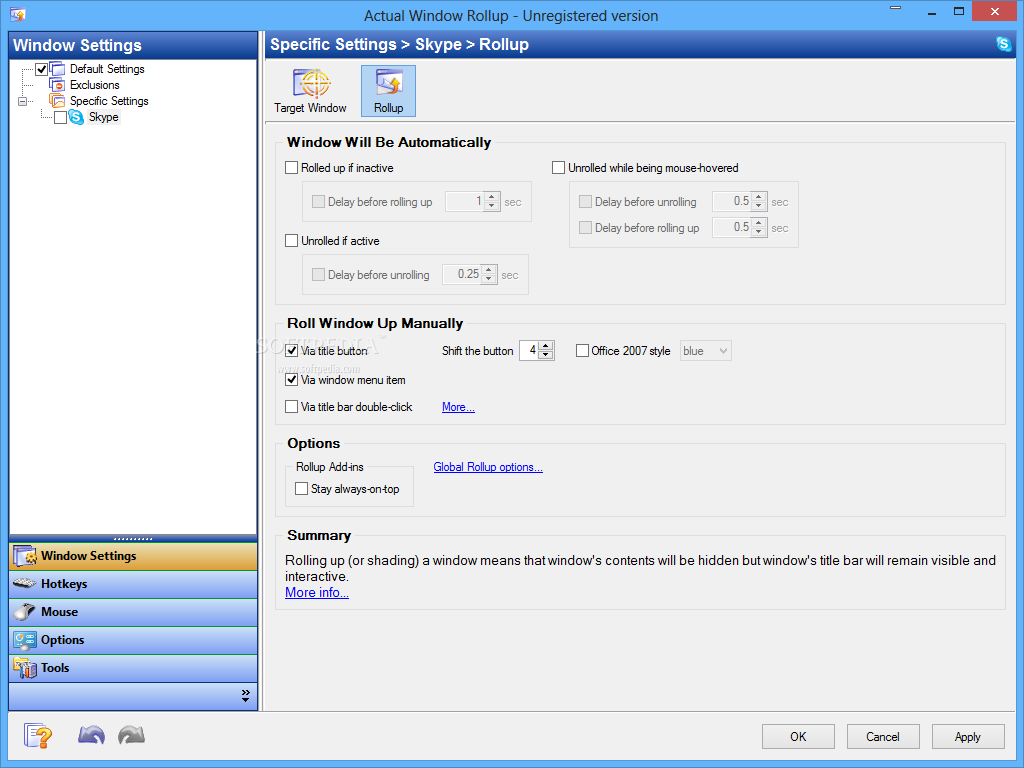Enable Stay always-on-top add-in
Viewport: 1024px width, 768px height.
[x=302, y=488]
